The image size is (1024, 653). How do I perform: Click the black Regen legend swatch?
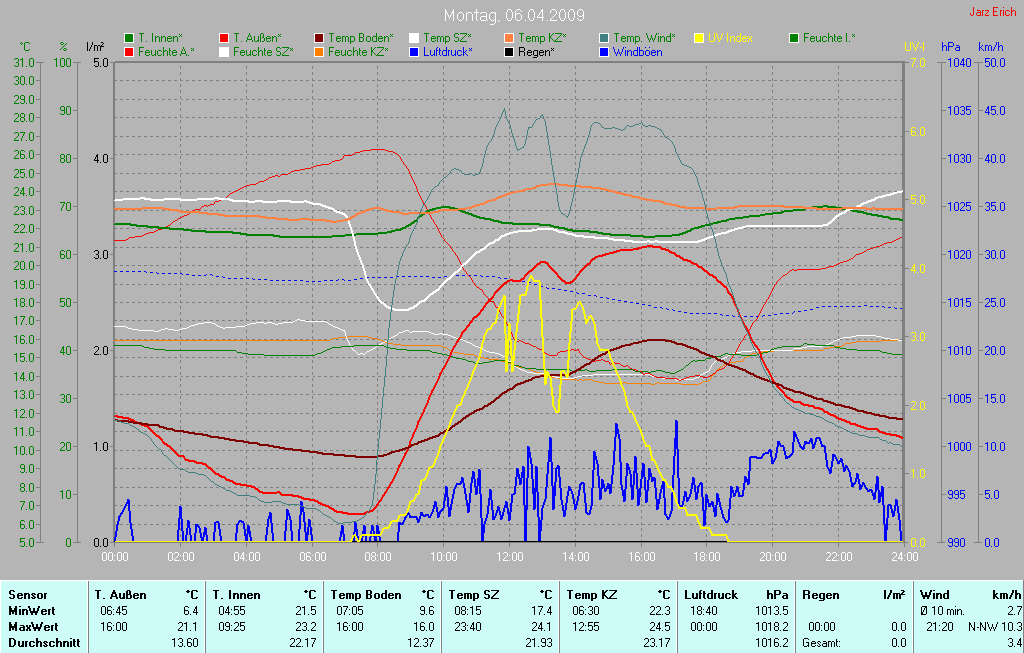pos(509,51)
